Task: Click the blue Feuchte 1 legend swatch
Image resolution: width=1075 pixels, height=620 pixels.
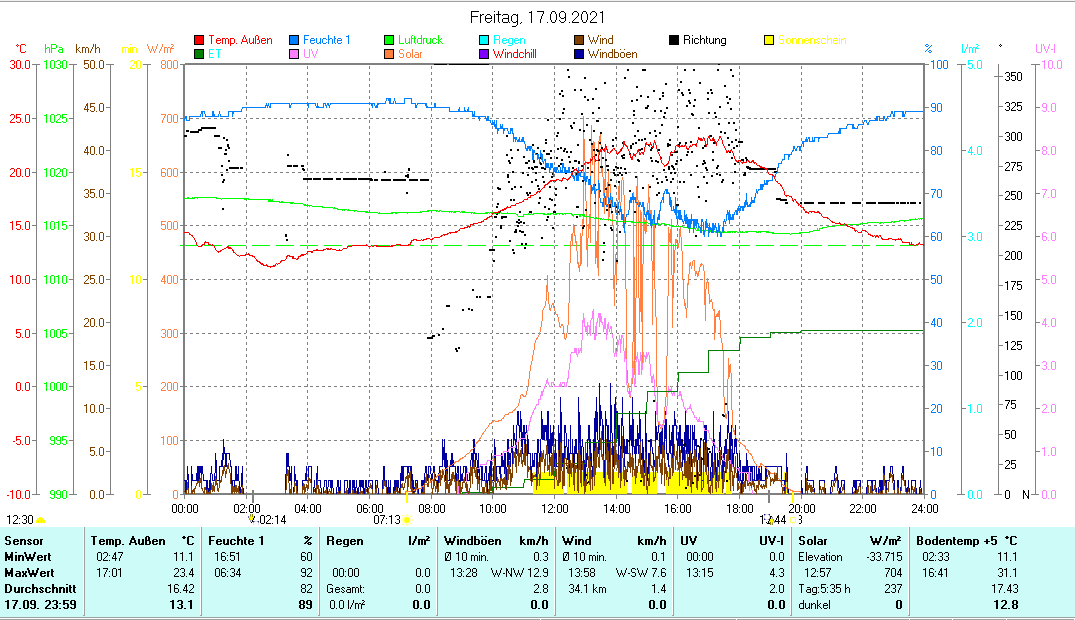Action: click(x=294, y=41)
